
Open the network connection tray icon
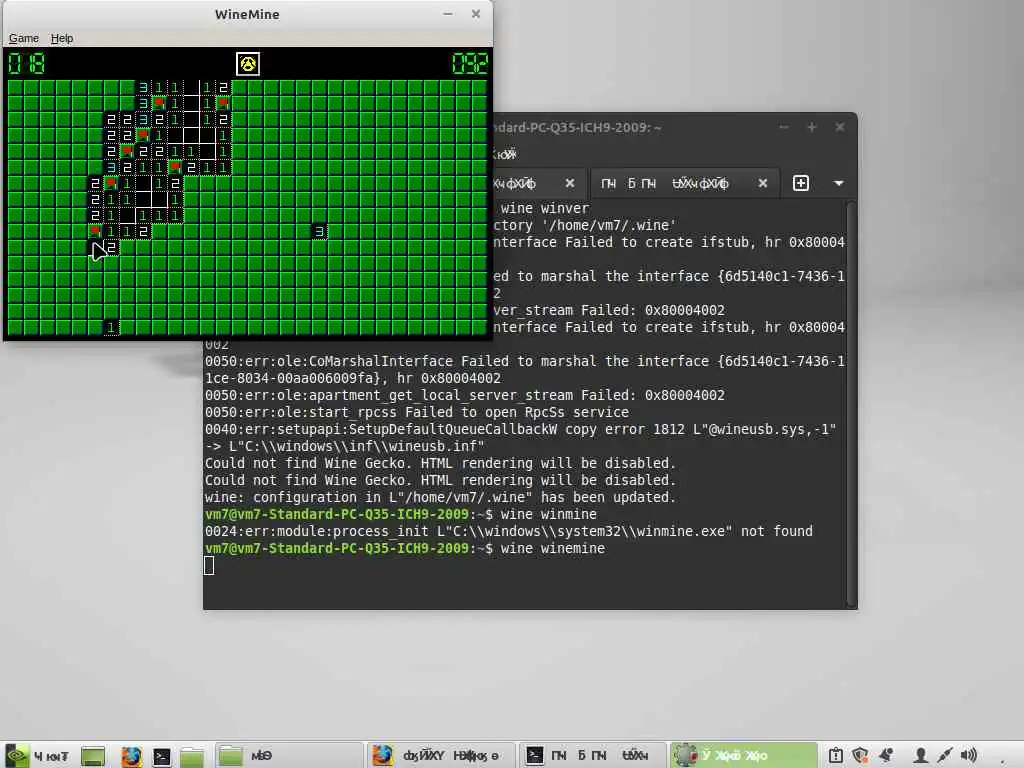coord(945,756)
